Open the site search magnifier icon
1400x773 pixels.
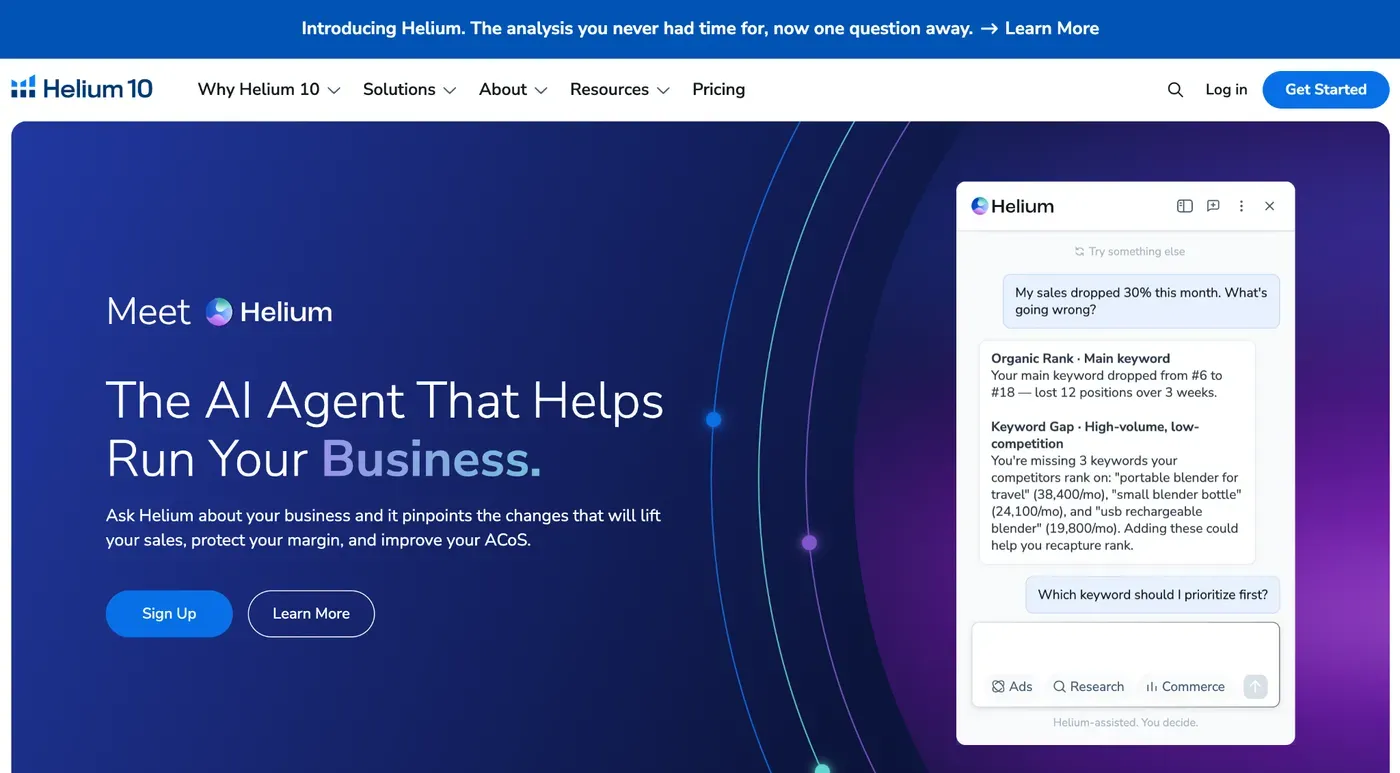[1175, 90]
